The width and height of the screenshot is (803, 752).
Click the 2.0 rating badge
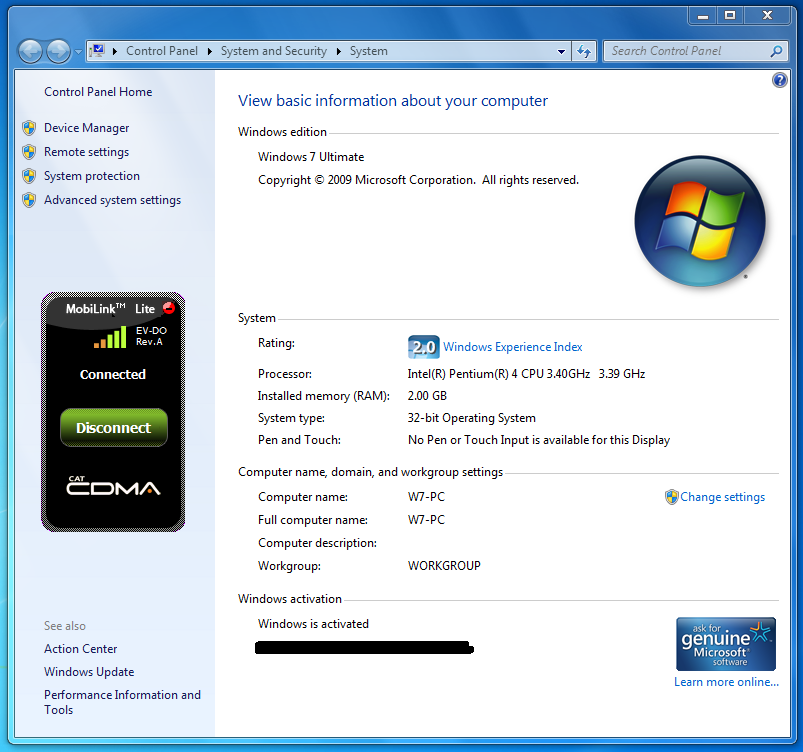424,347
